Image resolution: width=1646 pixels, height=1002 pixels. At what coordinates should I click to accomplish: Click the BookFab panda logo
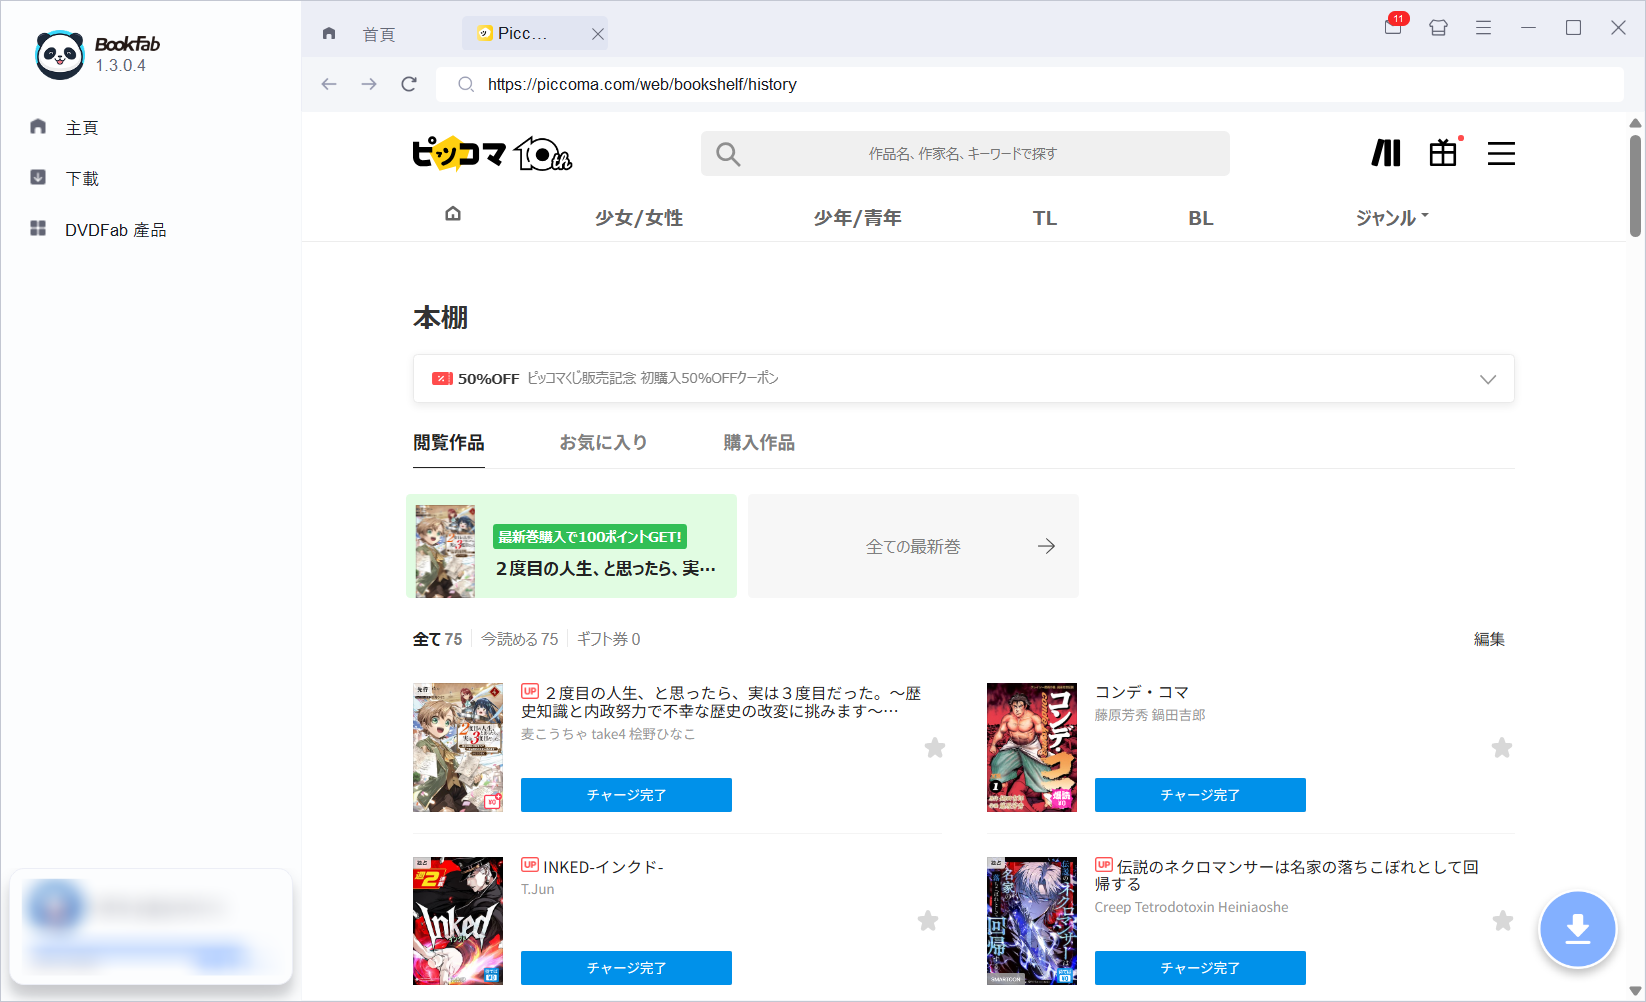(x=59, y=54)
